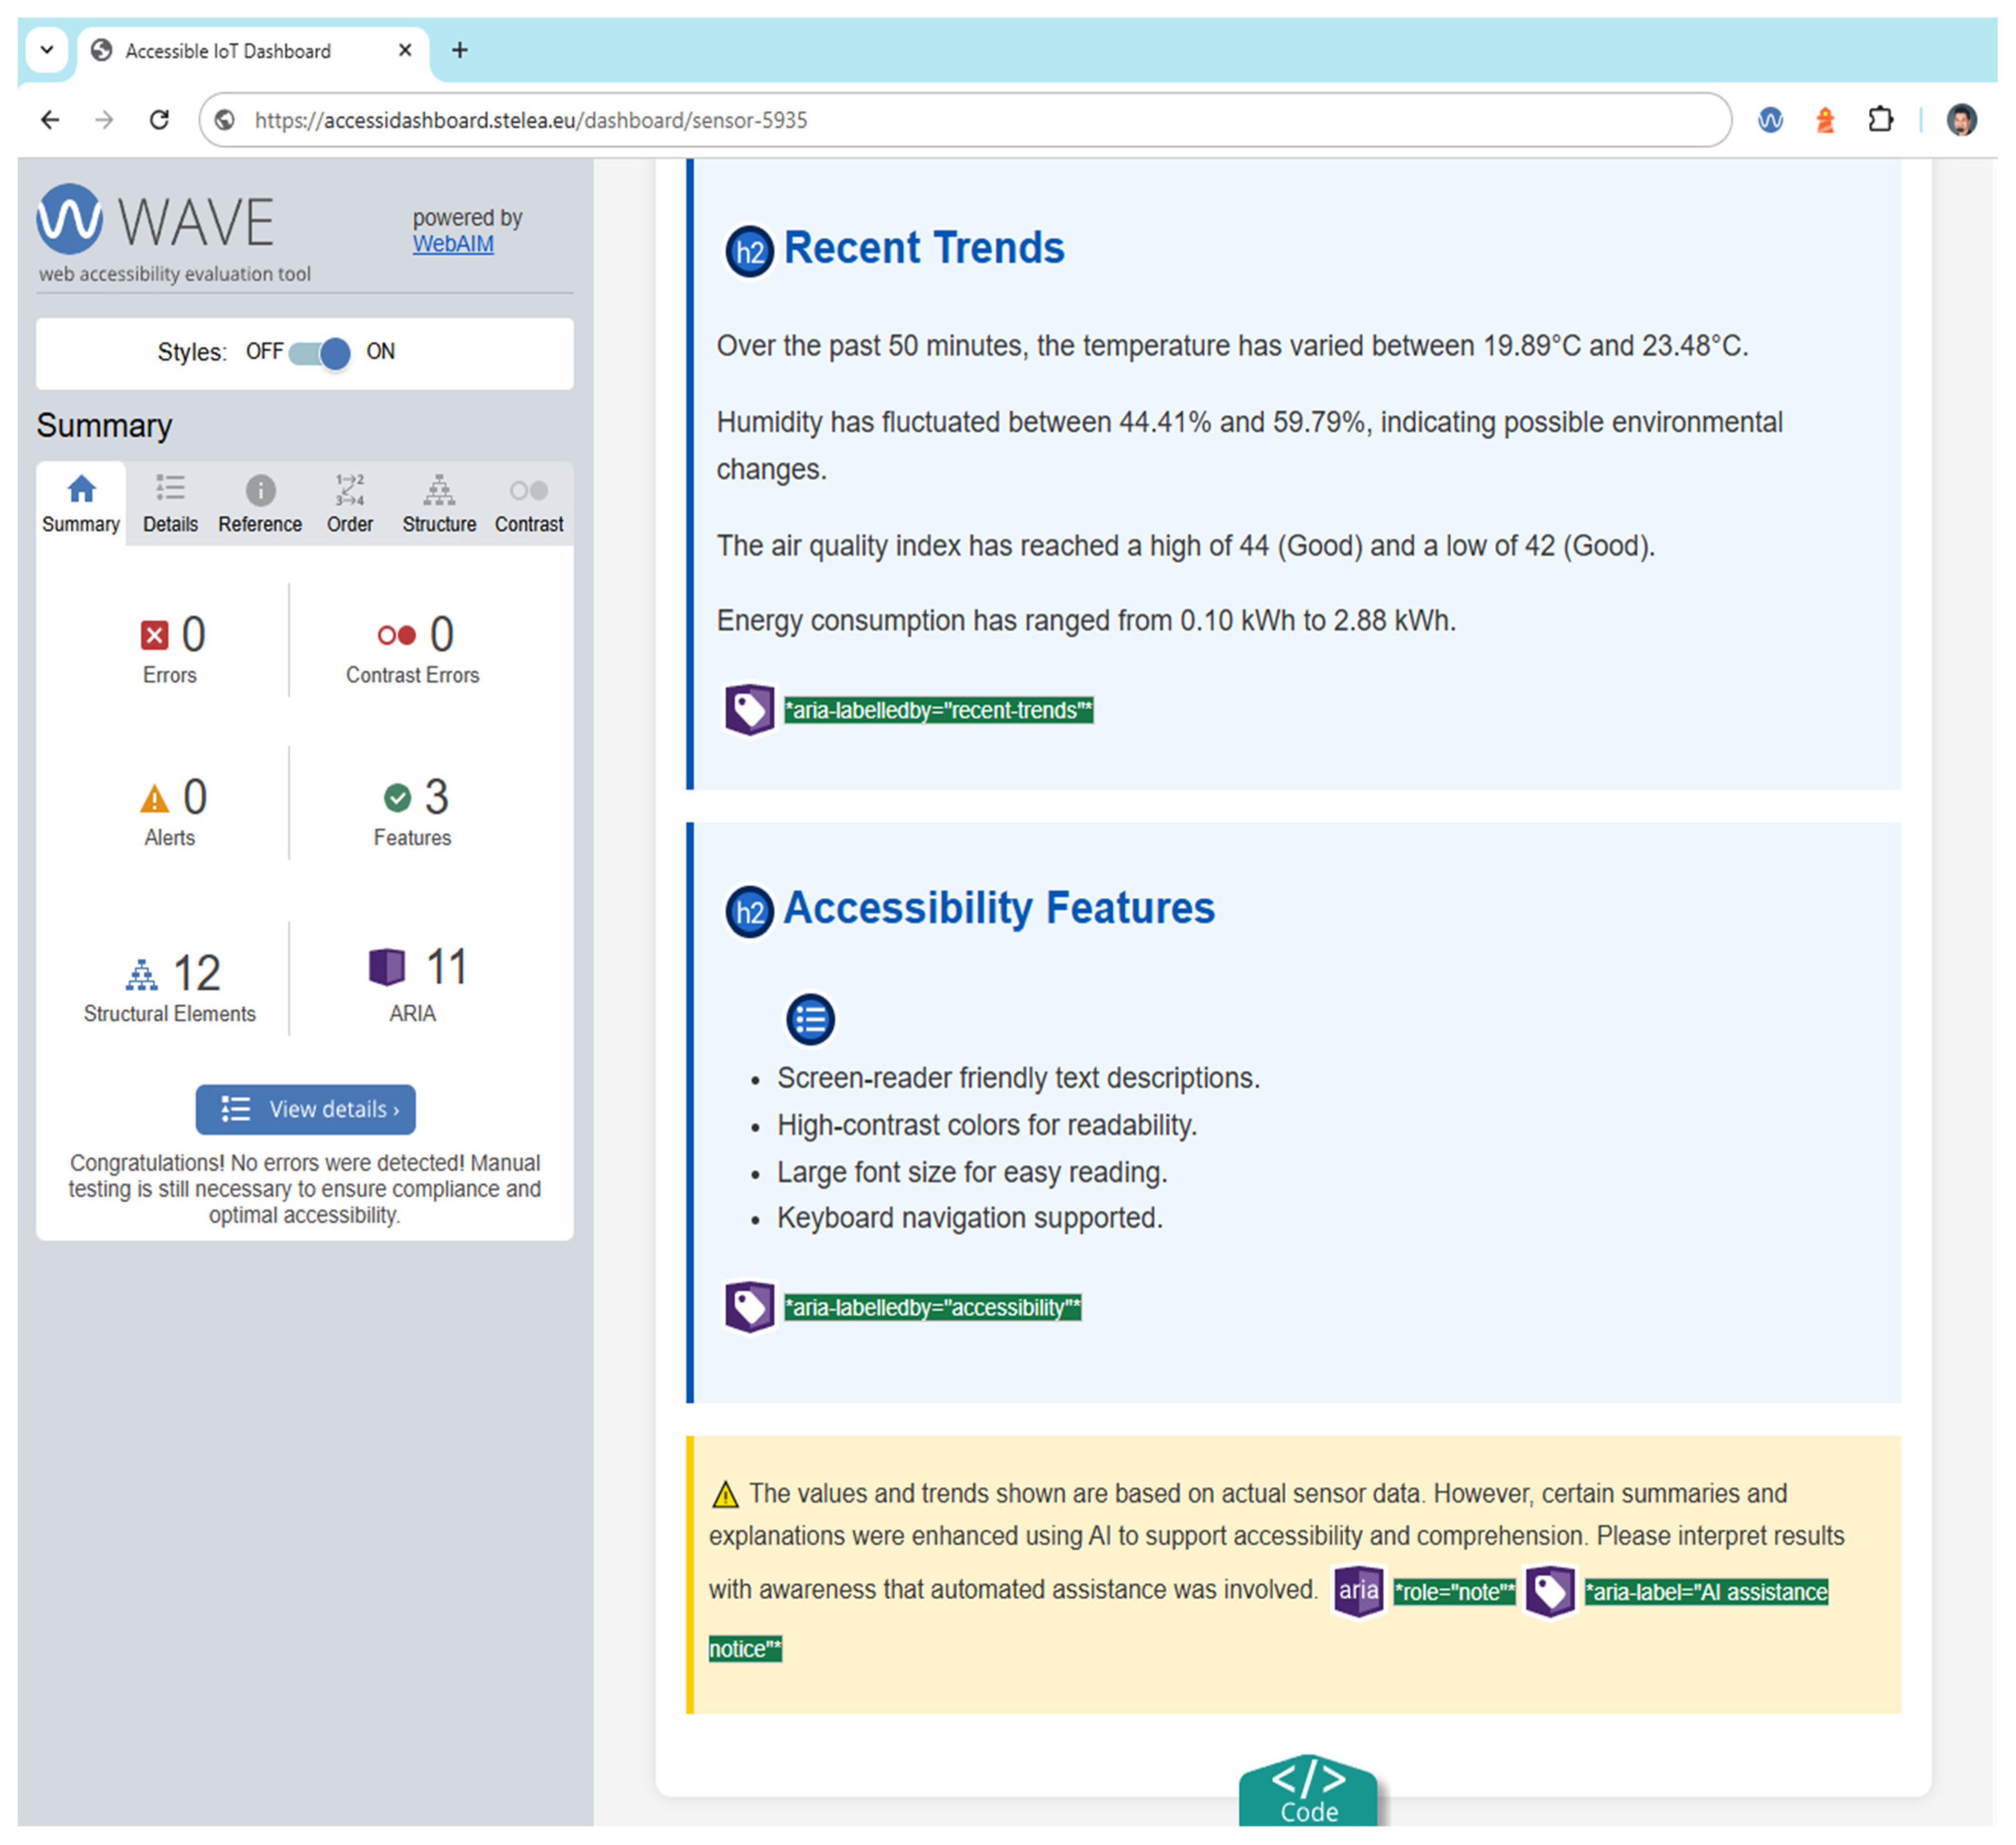Image resolution: width=2016 pixels, height=1845 pixels.
Task: Open the Reference tab
Action: (260, 504)
